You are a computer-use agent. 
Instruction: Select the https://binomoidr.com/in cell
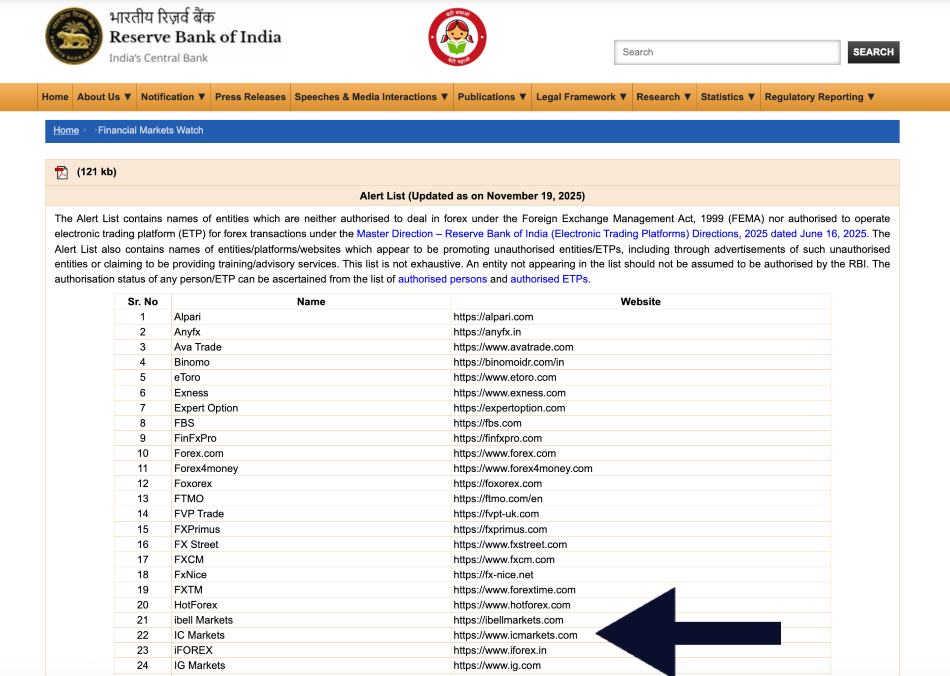pyautogui.click(x=640, y=362)
